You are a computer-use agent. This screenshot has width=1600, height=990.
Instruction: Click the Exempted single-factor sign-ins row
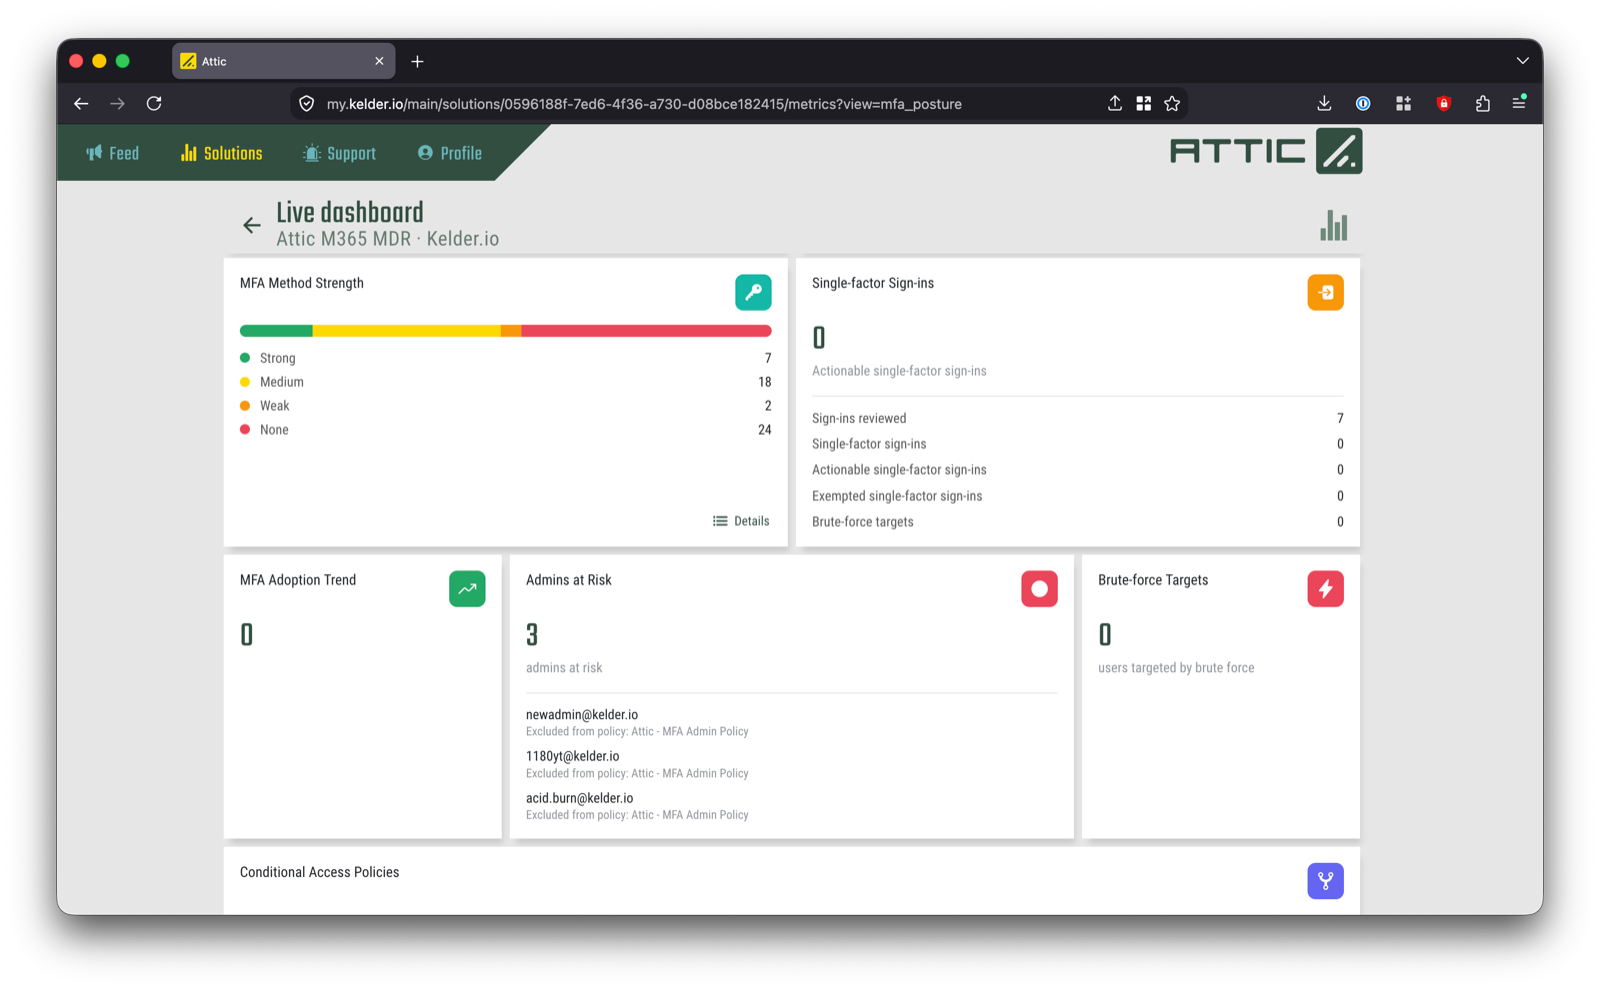pos(1077,496)
